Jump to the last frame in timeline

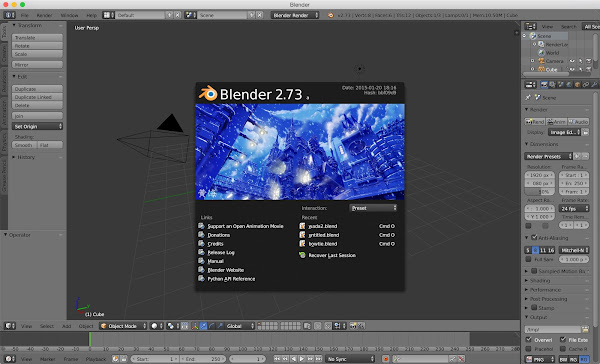(x=319, y=359)
